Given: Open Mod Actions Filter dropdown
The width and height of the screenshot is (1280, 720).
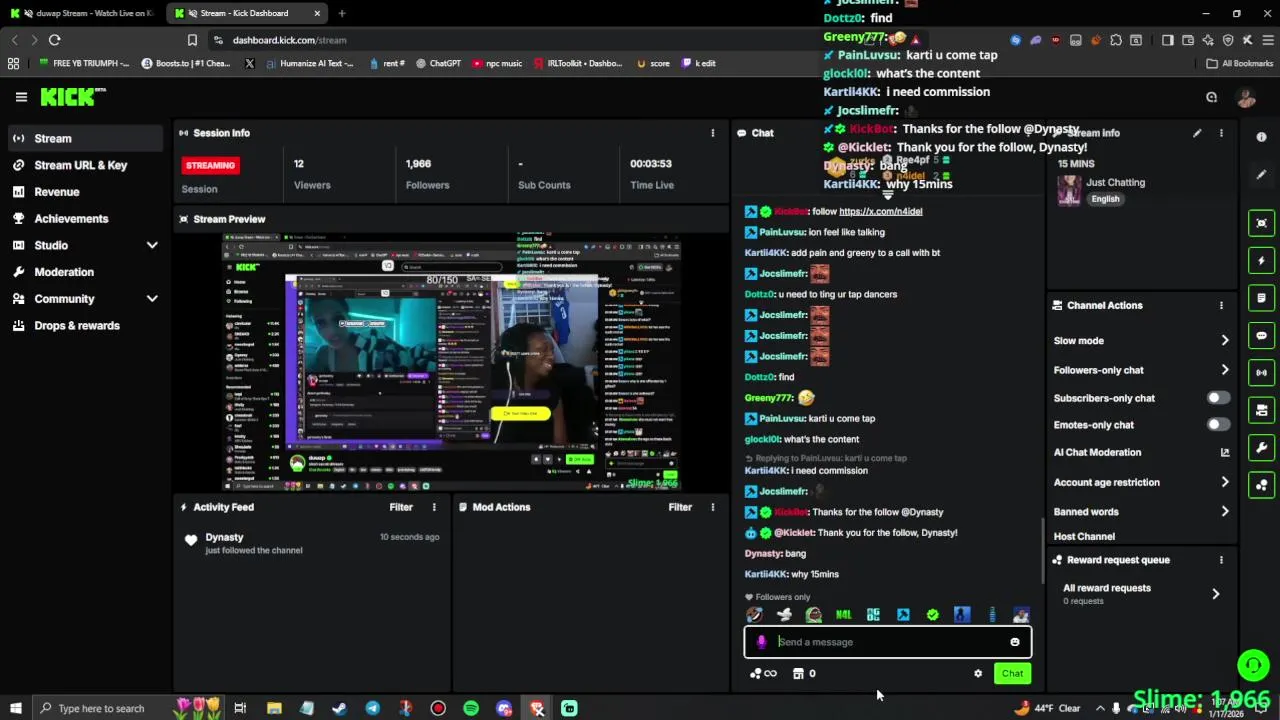Looking at the screenshot, I should tap(680, 507).
